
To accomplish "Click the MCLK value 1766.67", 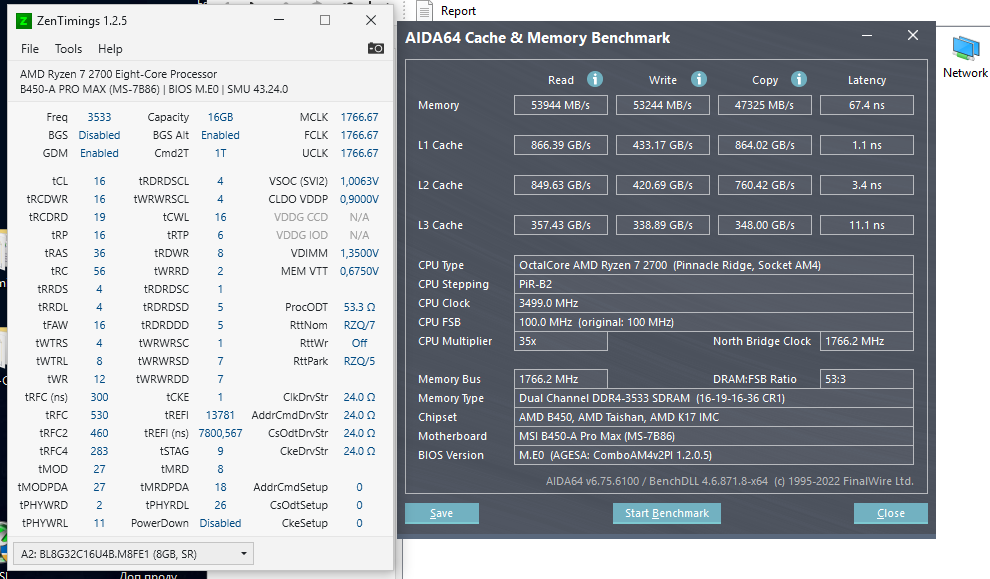I will click(359, 117).
